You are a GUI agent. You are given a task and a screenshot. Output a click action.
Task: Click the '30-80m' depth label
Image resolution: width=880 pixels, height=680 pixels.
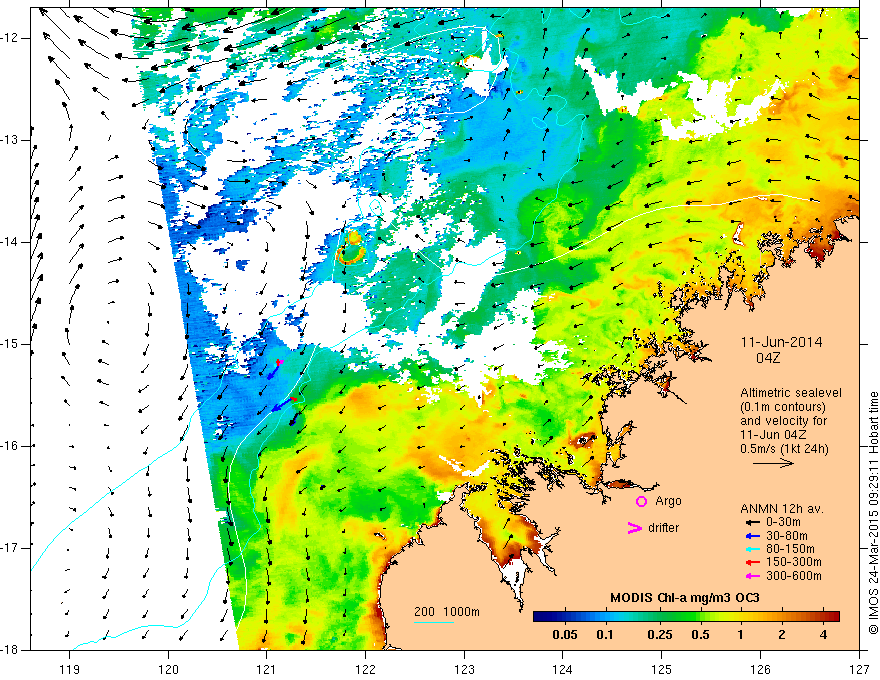pos(786,535)
